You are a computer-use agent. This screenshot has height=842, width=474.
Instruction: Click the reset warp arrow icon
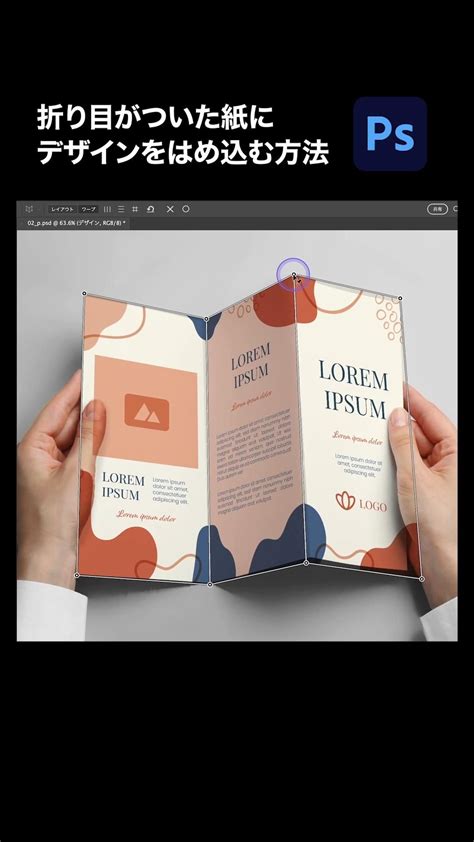click(151, 209)
